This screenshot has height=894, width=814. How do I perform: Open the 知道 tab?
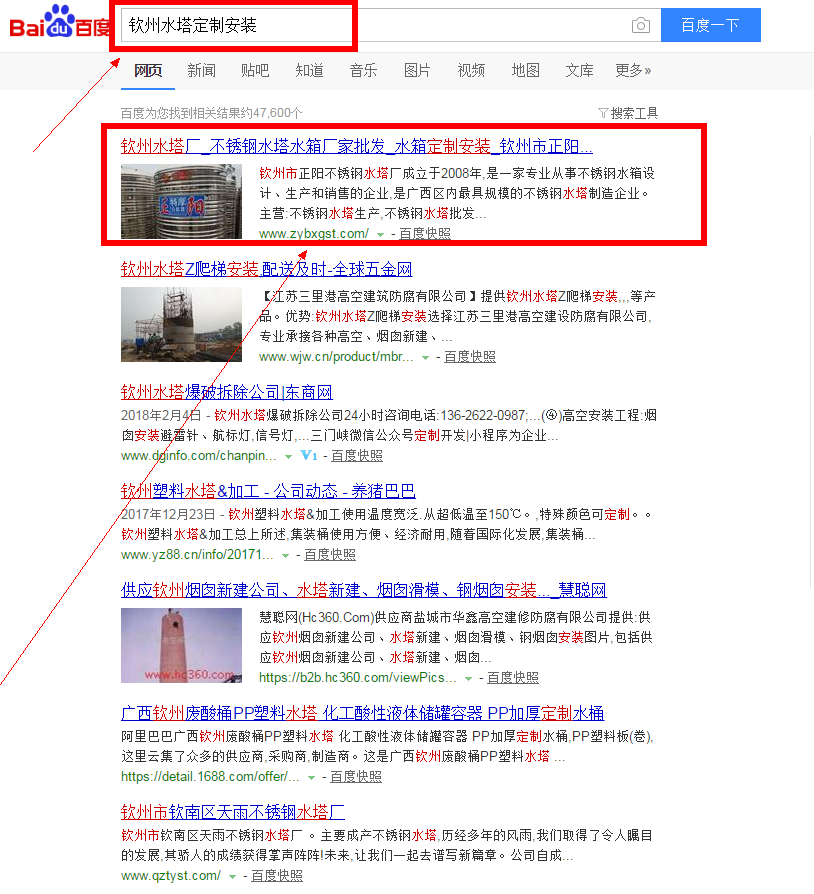pyautogui.click(x=310, y=71)
